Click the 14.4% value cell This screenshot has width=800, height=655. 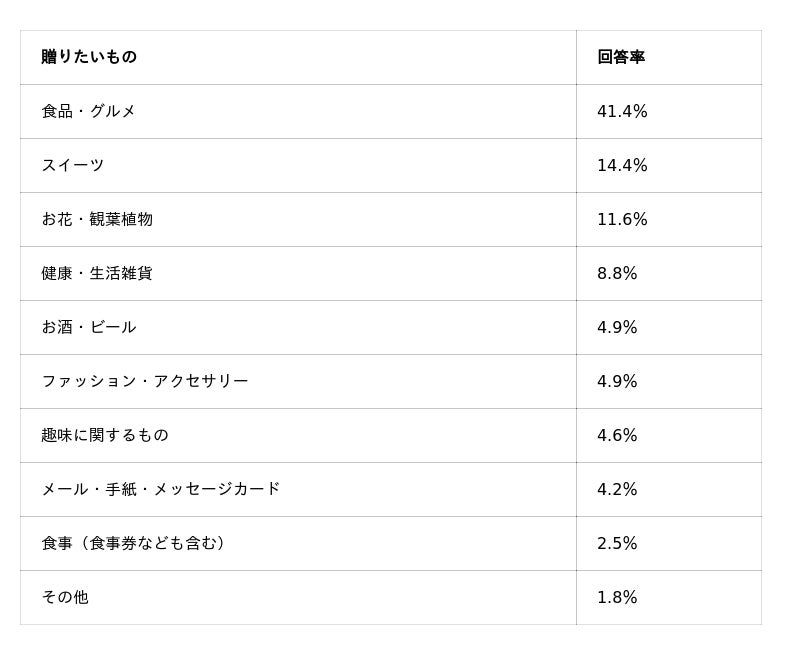point(622,165)
